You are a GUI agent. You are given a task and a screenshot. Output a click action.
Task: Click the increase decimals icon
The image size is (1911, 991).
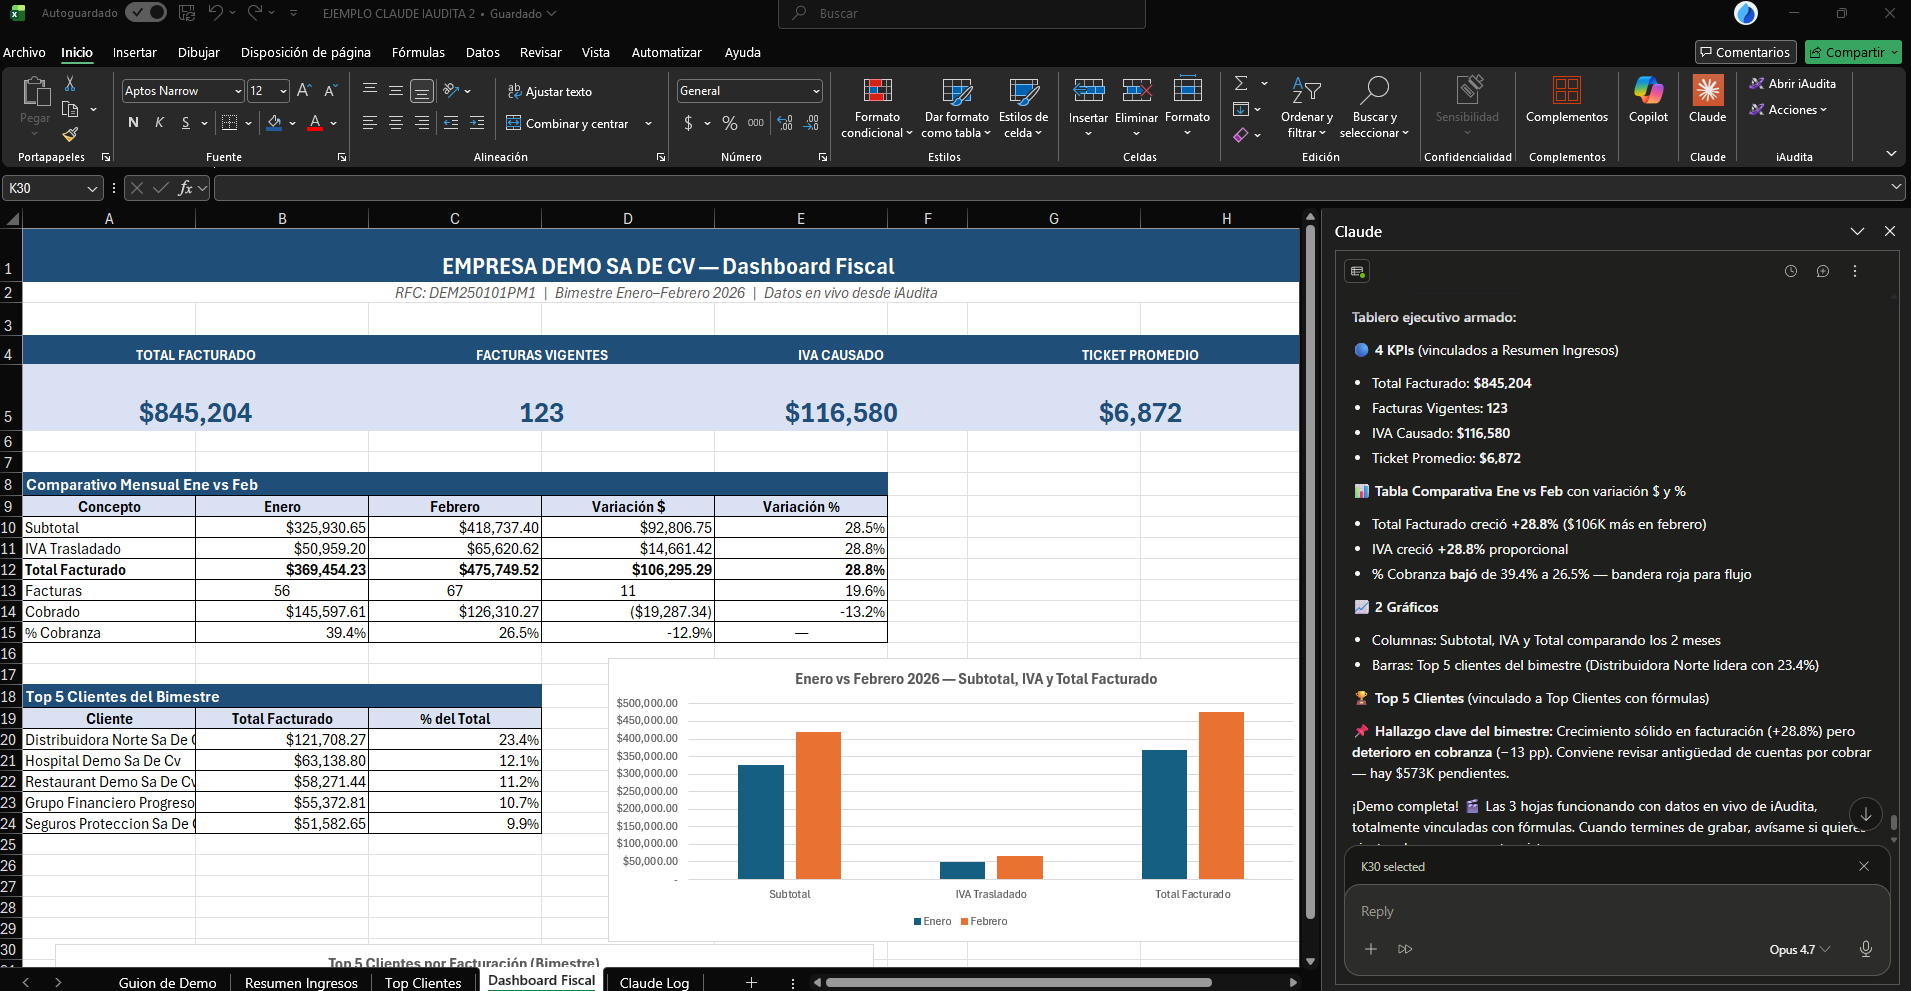coord(785,123)
